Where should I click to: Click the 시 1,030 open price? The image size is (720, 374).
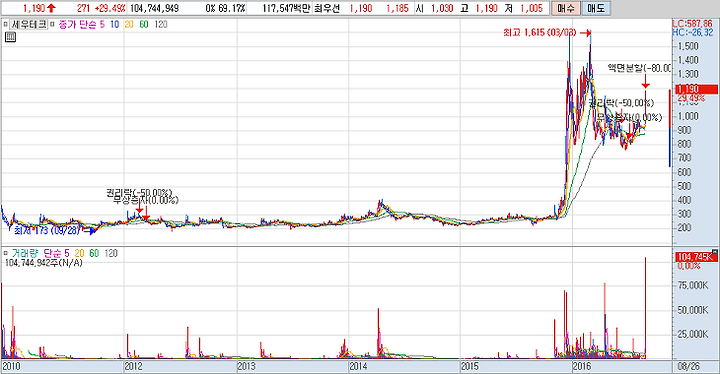[x=434, y=8]
